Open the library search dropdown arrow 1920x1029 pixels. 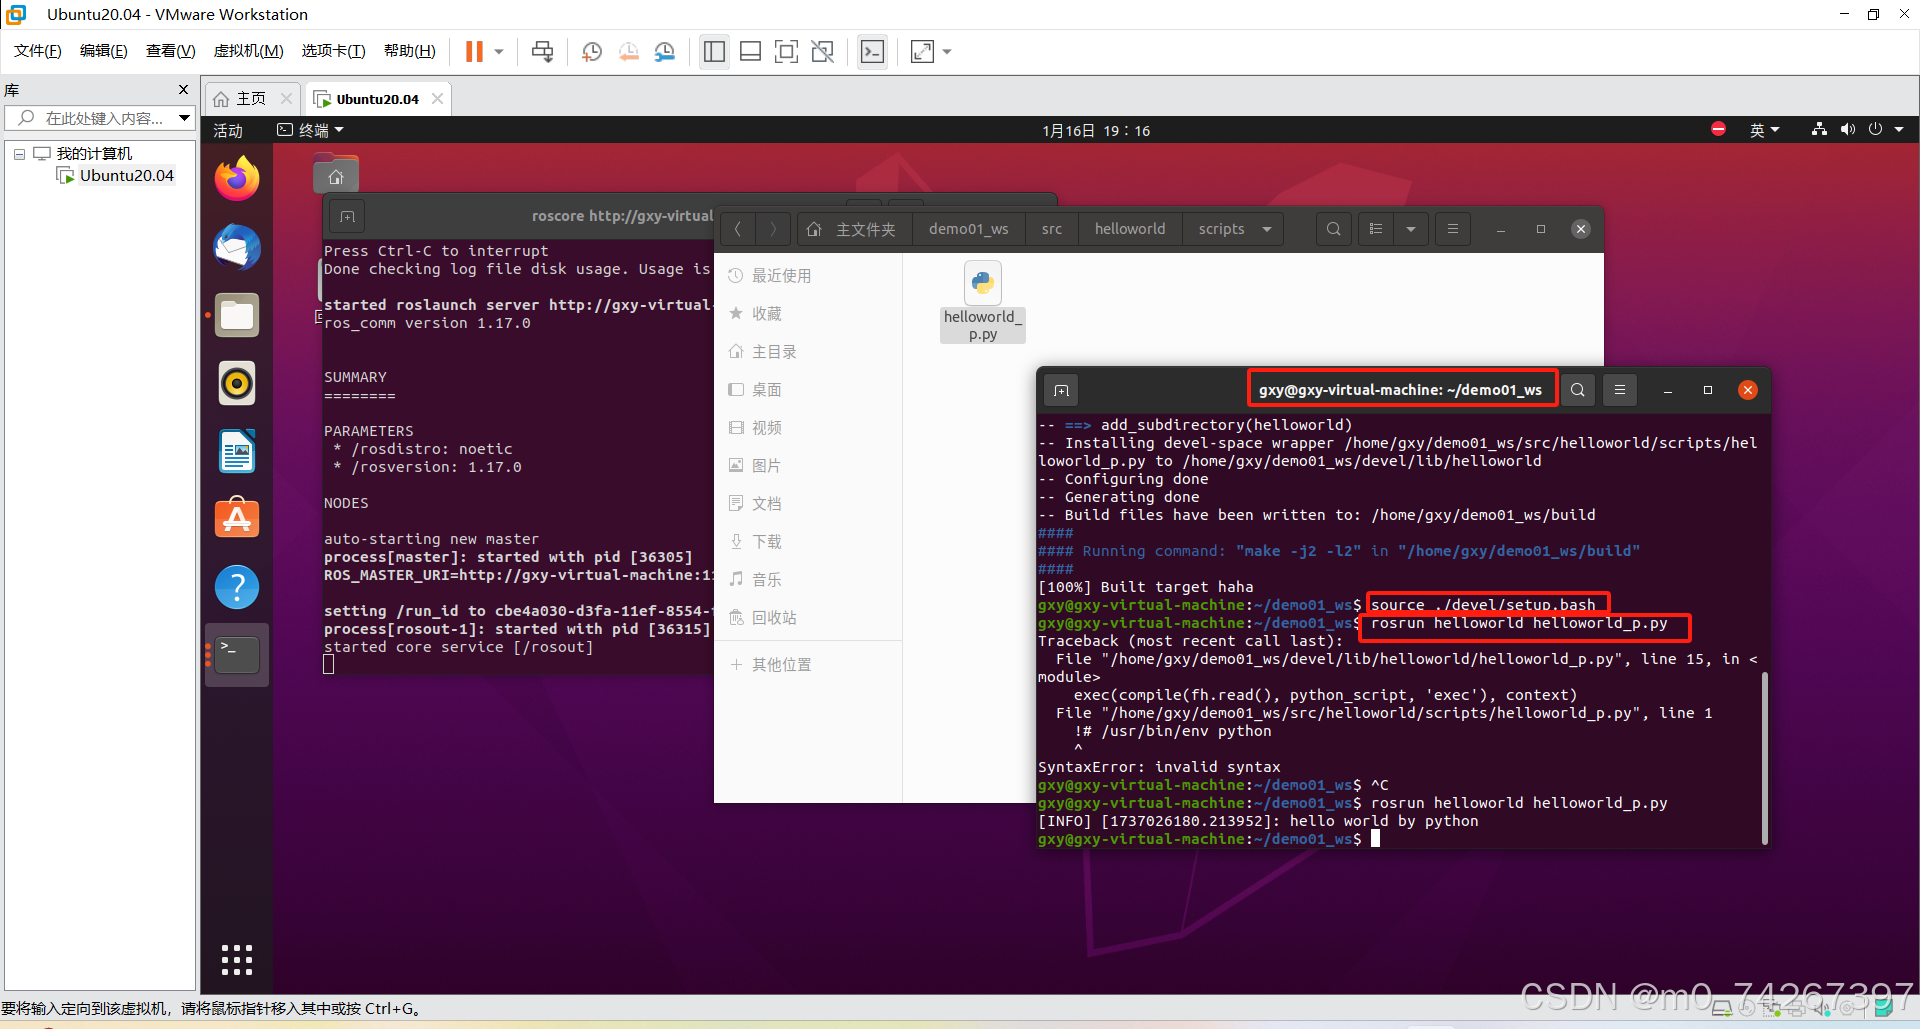click(x=184, y=118)
